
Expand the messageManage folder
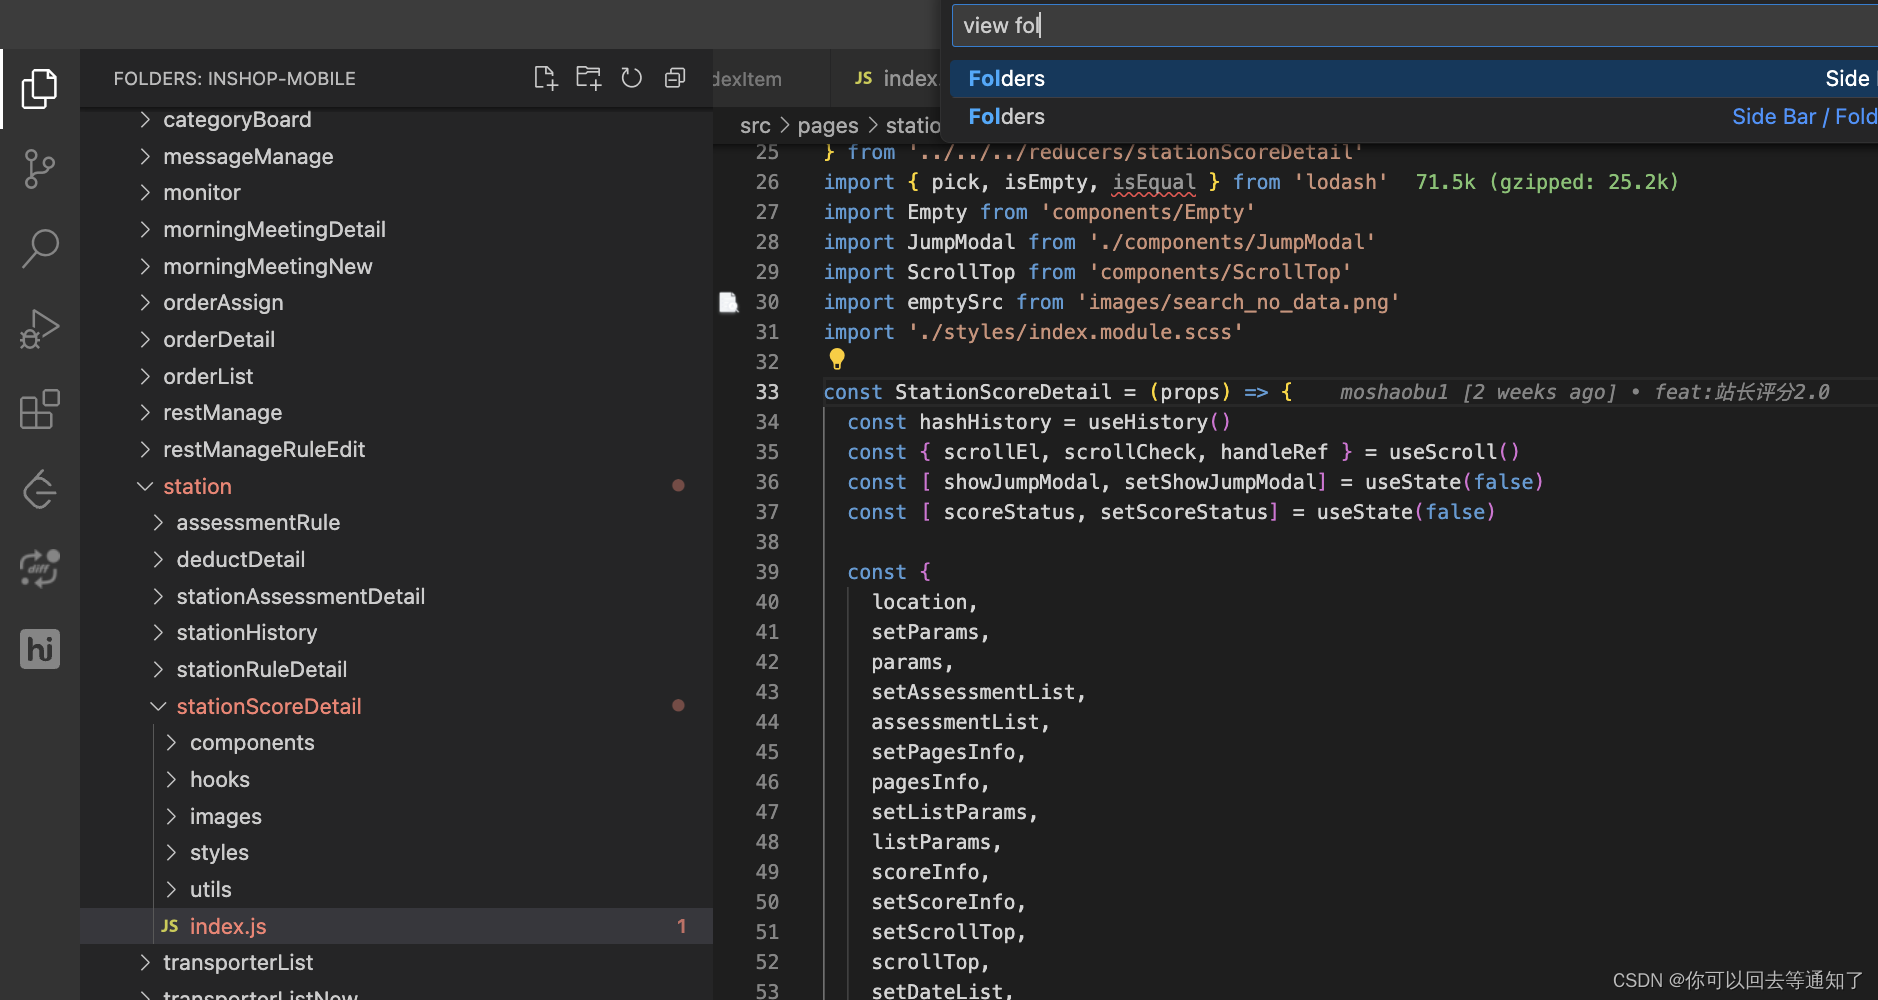tap(145, 156)
